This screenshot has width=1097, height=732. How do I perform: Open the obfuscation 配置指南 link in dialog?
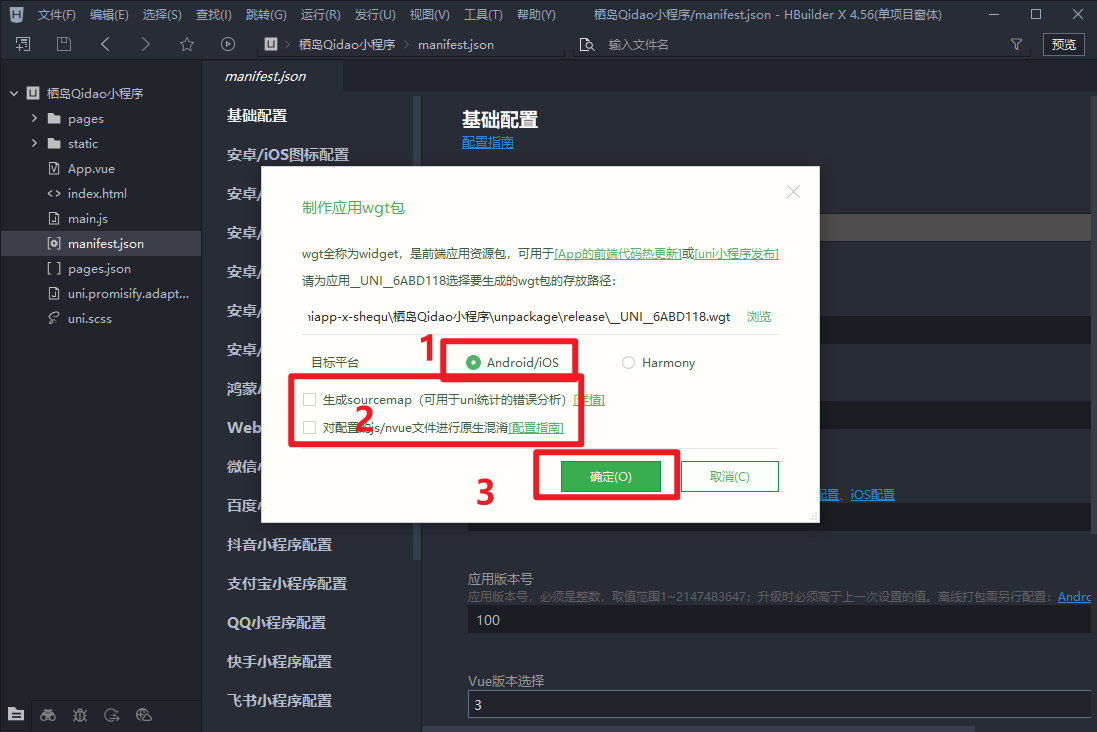tap(537, 427)
